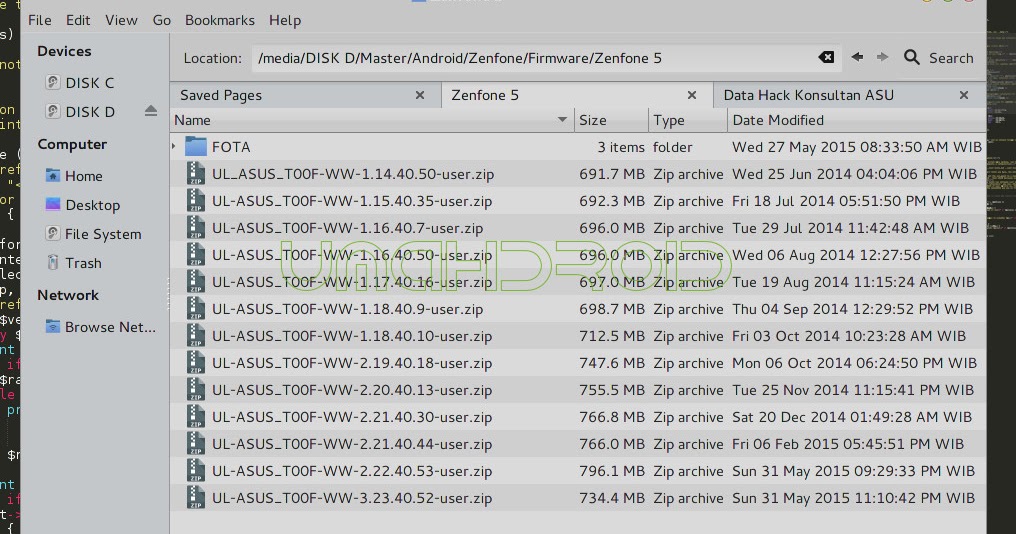Click the Browse Network sidebar entry
Screen dimensions: 1016x534
110,327
